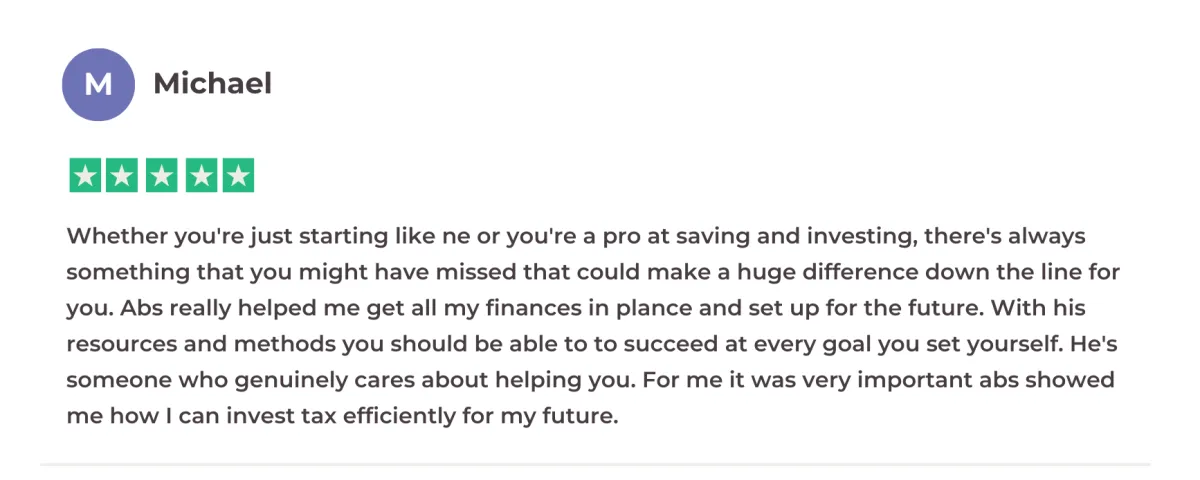Click the letter M inside the avatar
The height and width of the screenshot is (480, 1200).
[x=98, y=84]
